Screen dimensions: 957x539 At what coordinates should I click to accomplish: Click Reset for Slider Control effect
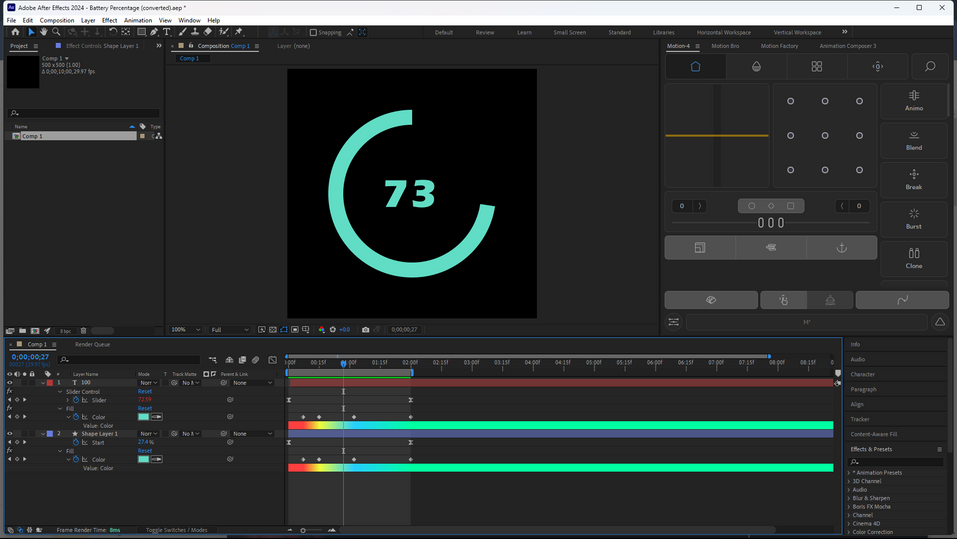(145, 392)
